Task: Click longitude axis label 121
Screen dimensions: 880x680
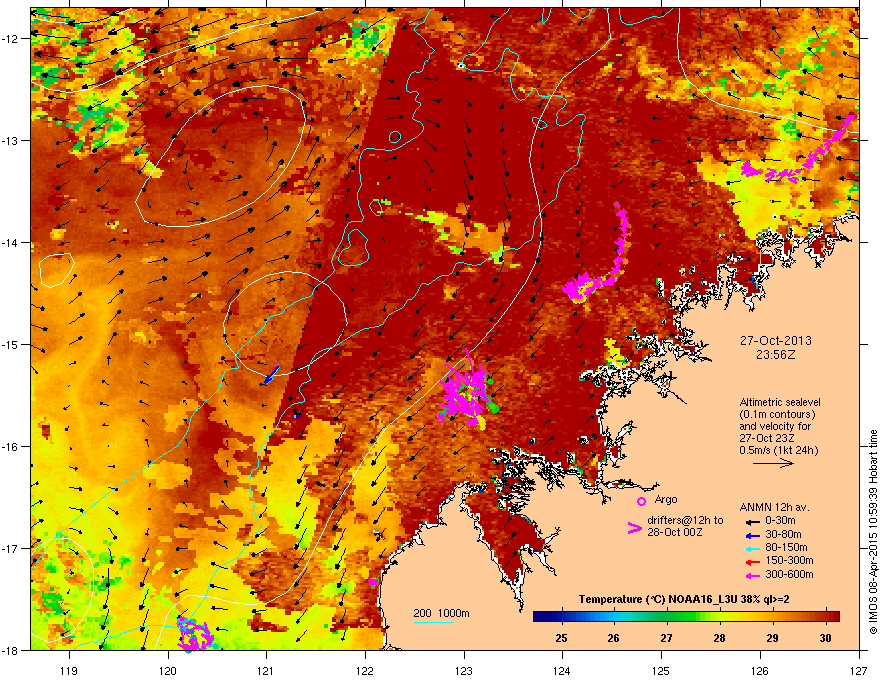Action: click(266, 670)
